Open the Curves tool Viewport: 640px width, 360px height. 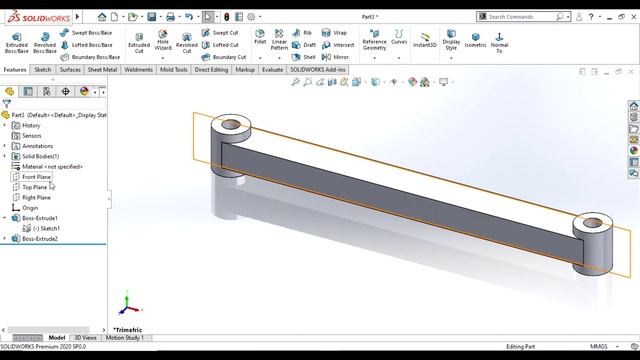399,37
